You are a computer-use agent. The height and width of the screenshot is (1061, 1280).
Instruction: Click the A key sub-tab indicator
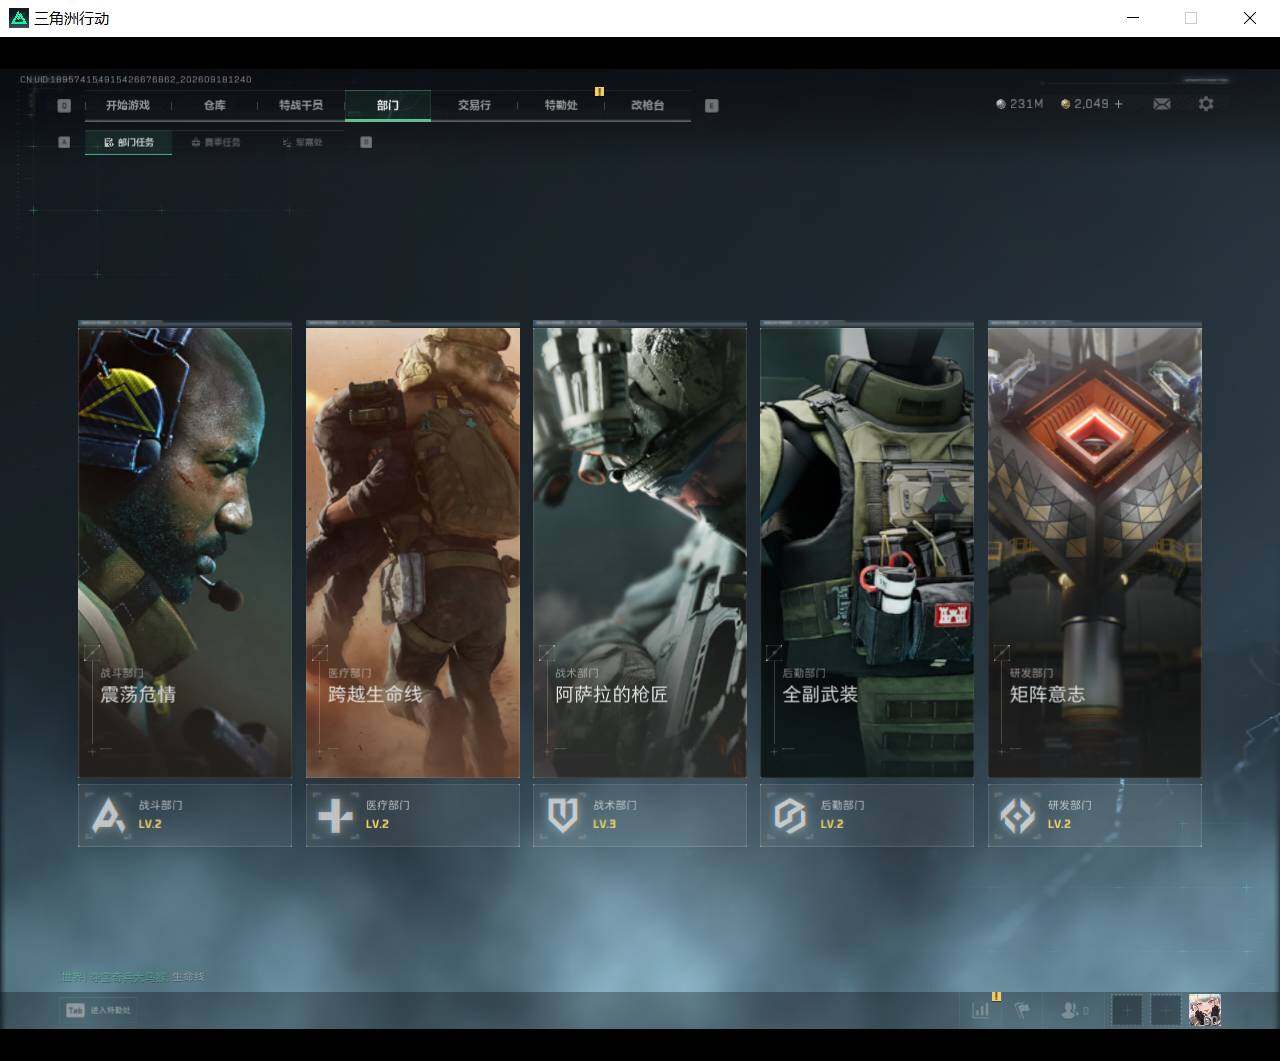(x=64, y=142)
